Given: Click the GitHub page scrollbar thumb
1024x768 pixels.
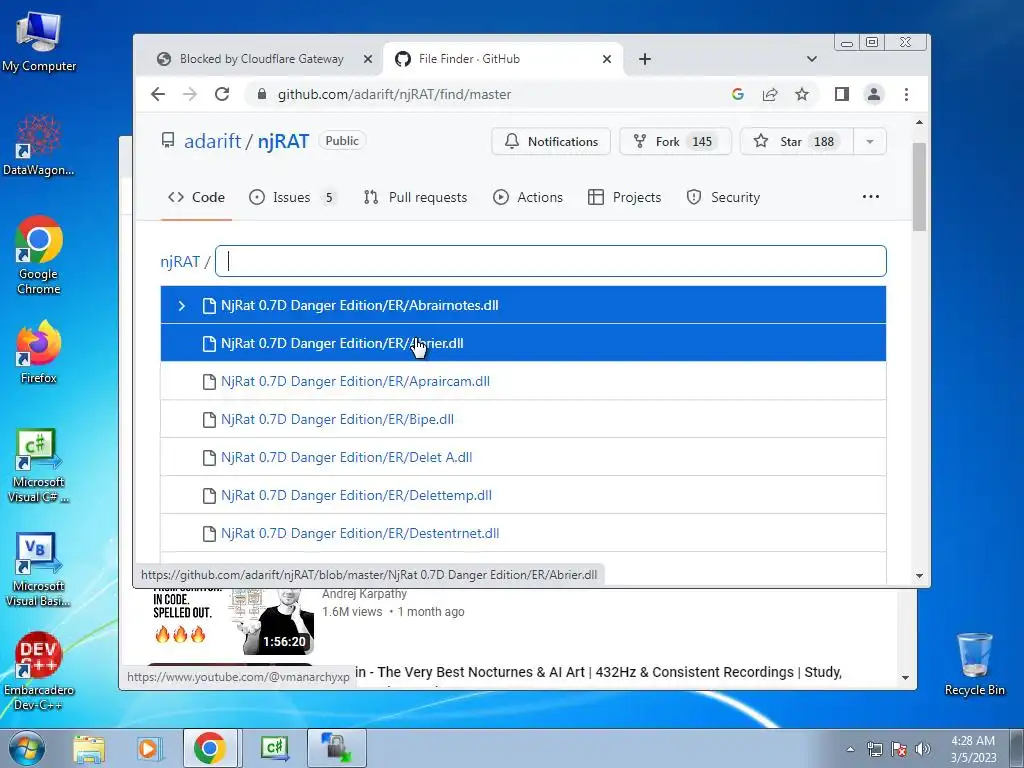Looking at the screenshot, I should pos(920,187).
